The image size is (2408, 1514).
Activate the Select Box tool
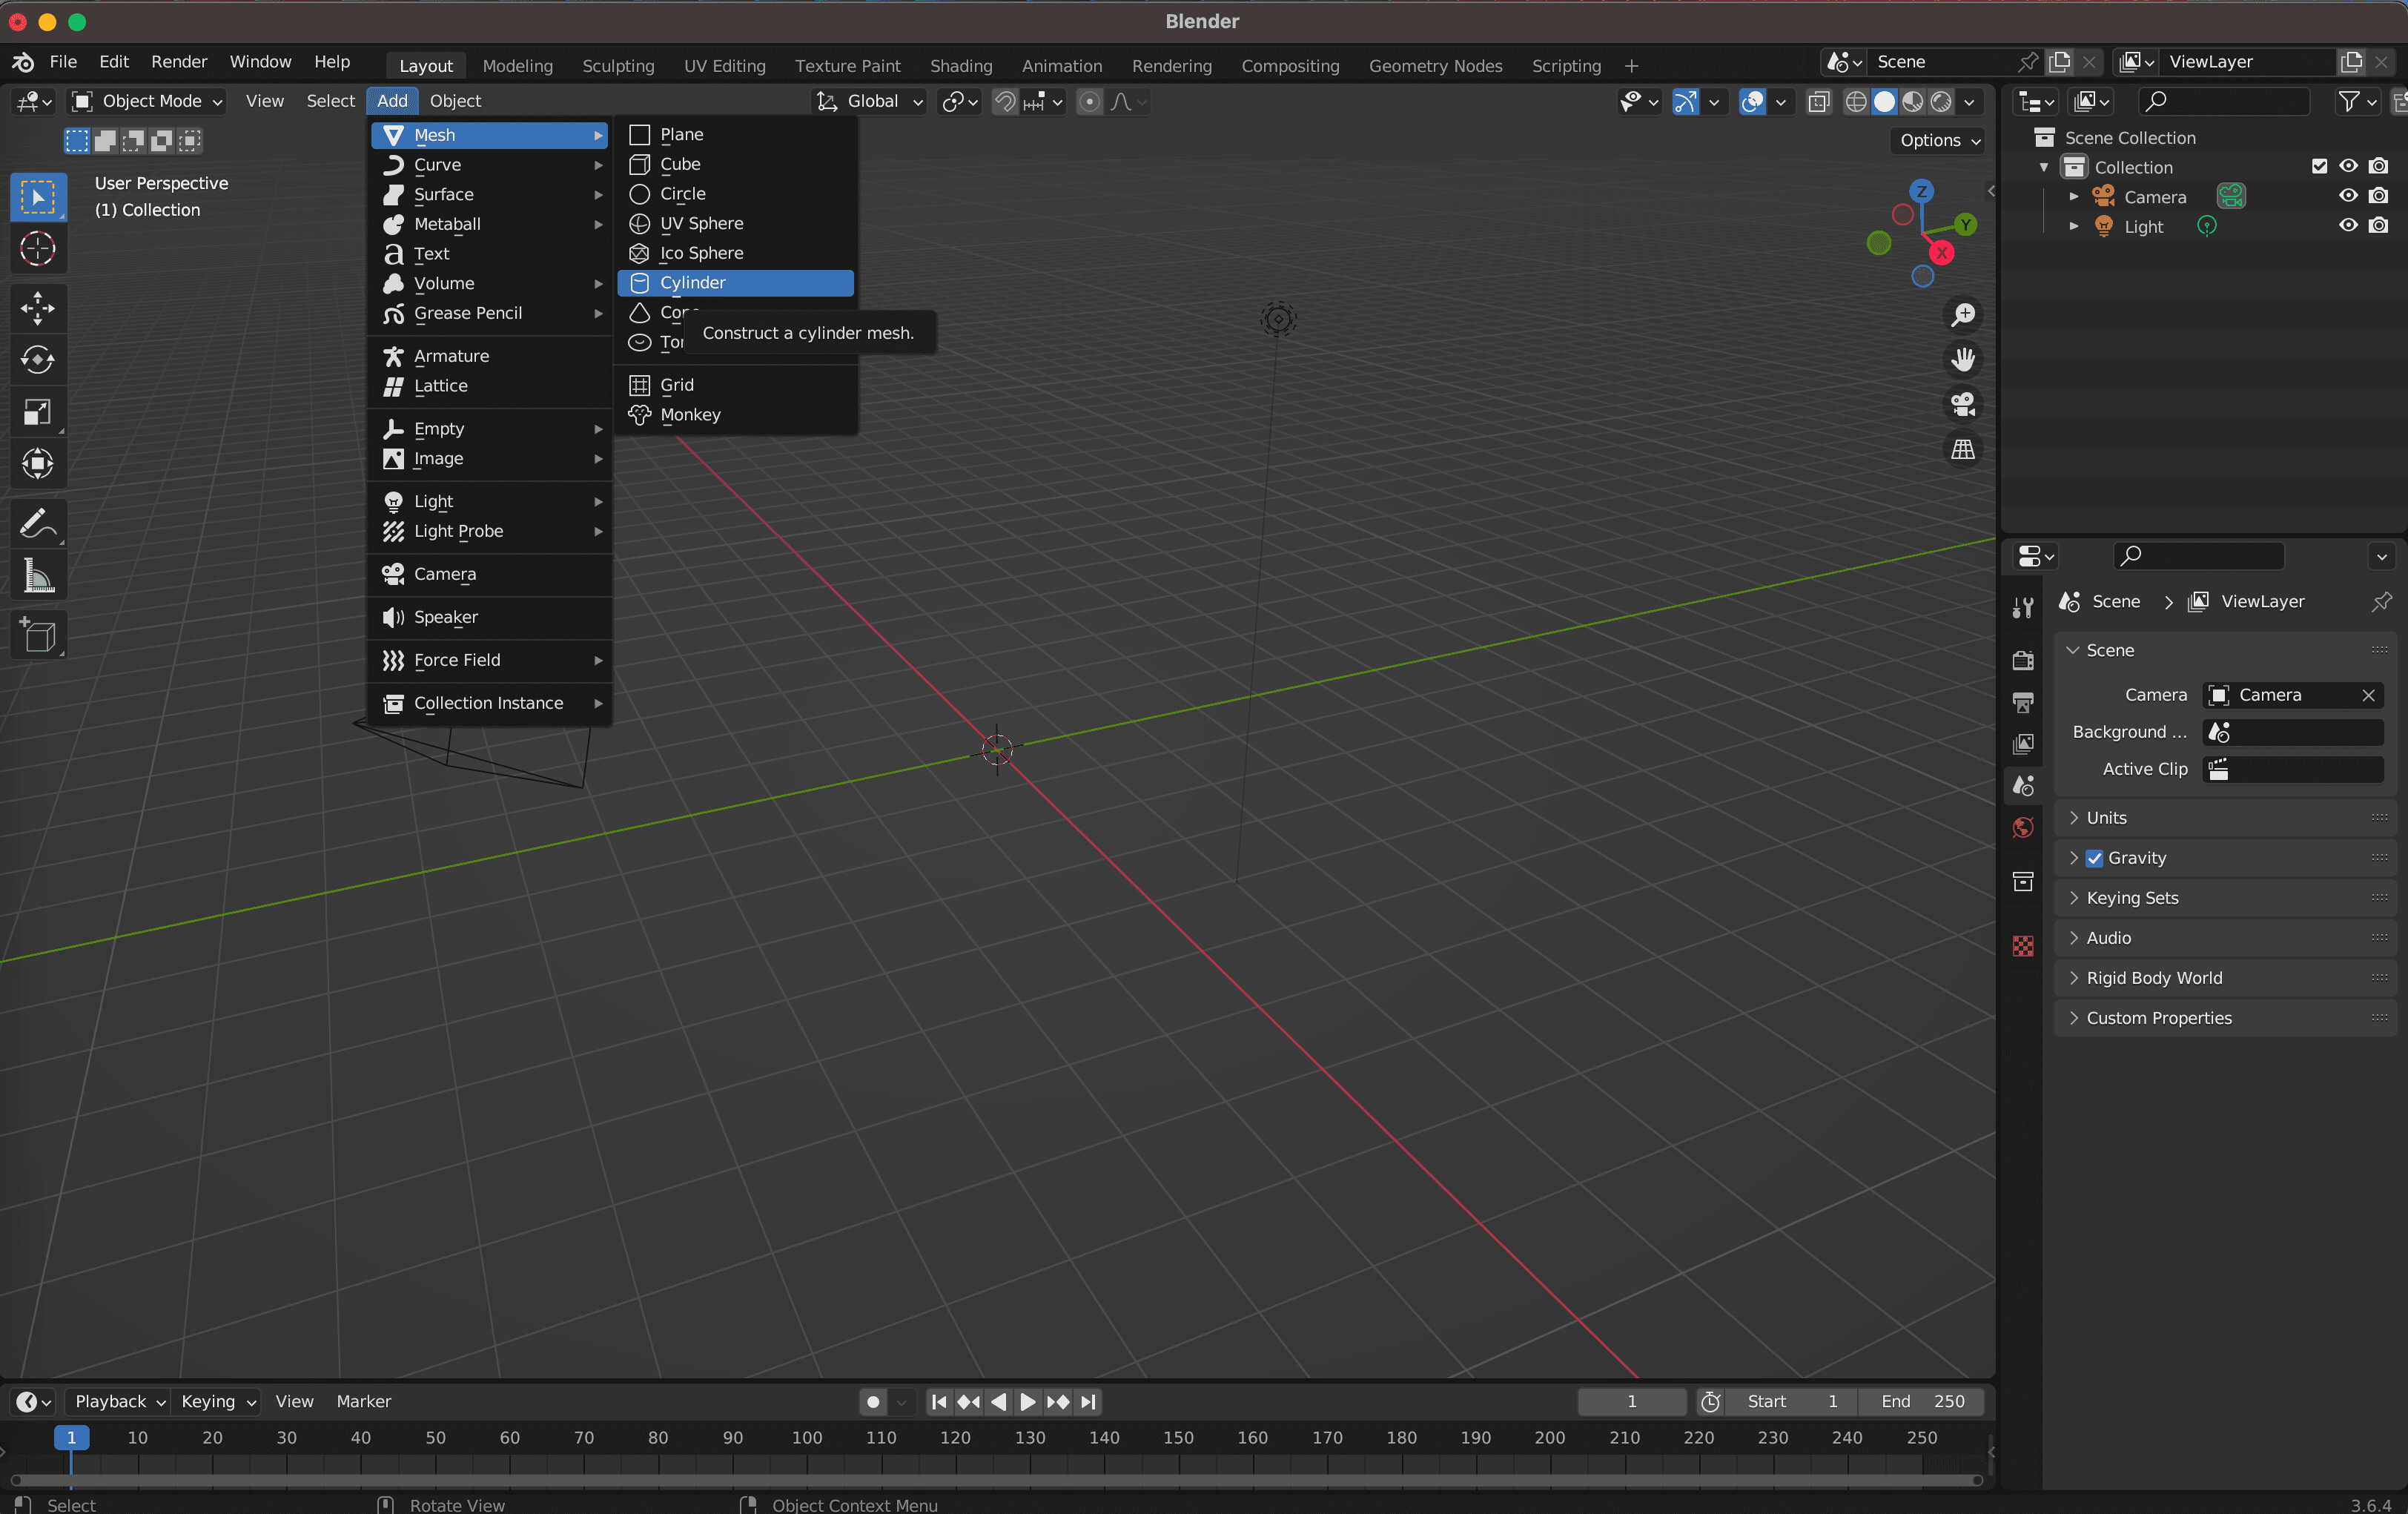pos(38,196)
